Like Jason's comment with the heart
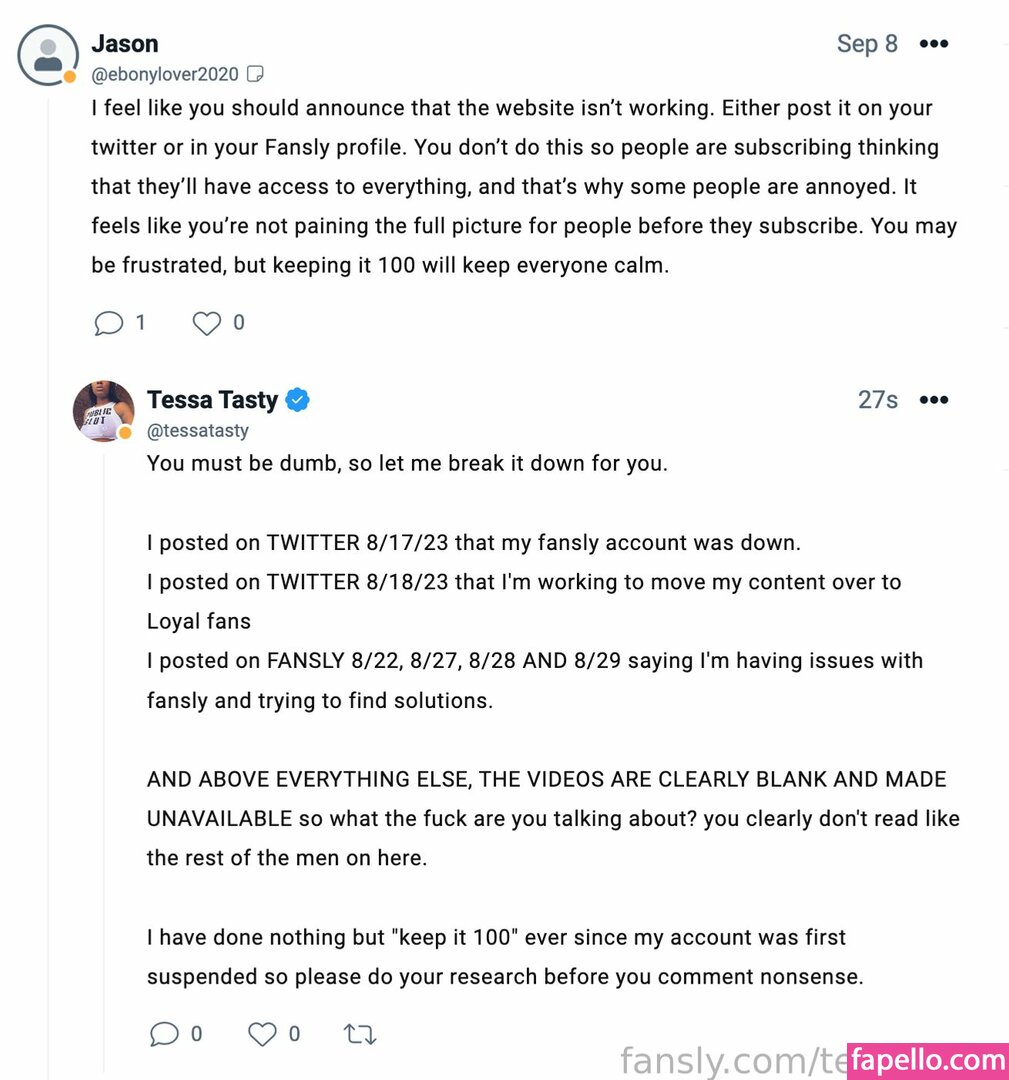Image resolution: width=1009 pixels, height=1080 pixels. 206,323
